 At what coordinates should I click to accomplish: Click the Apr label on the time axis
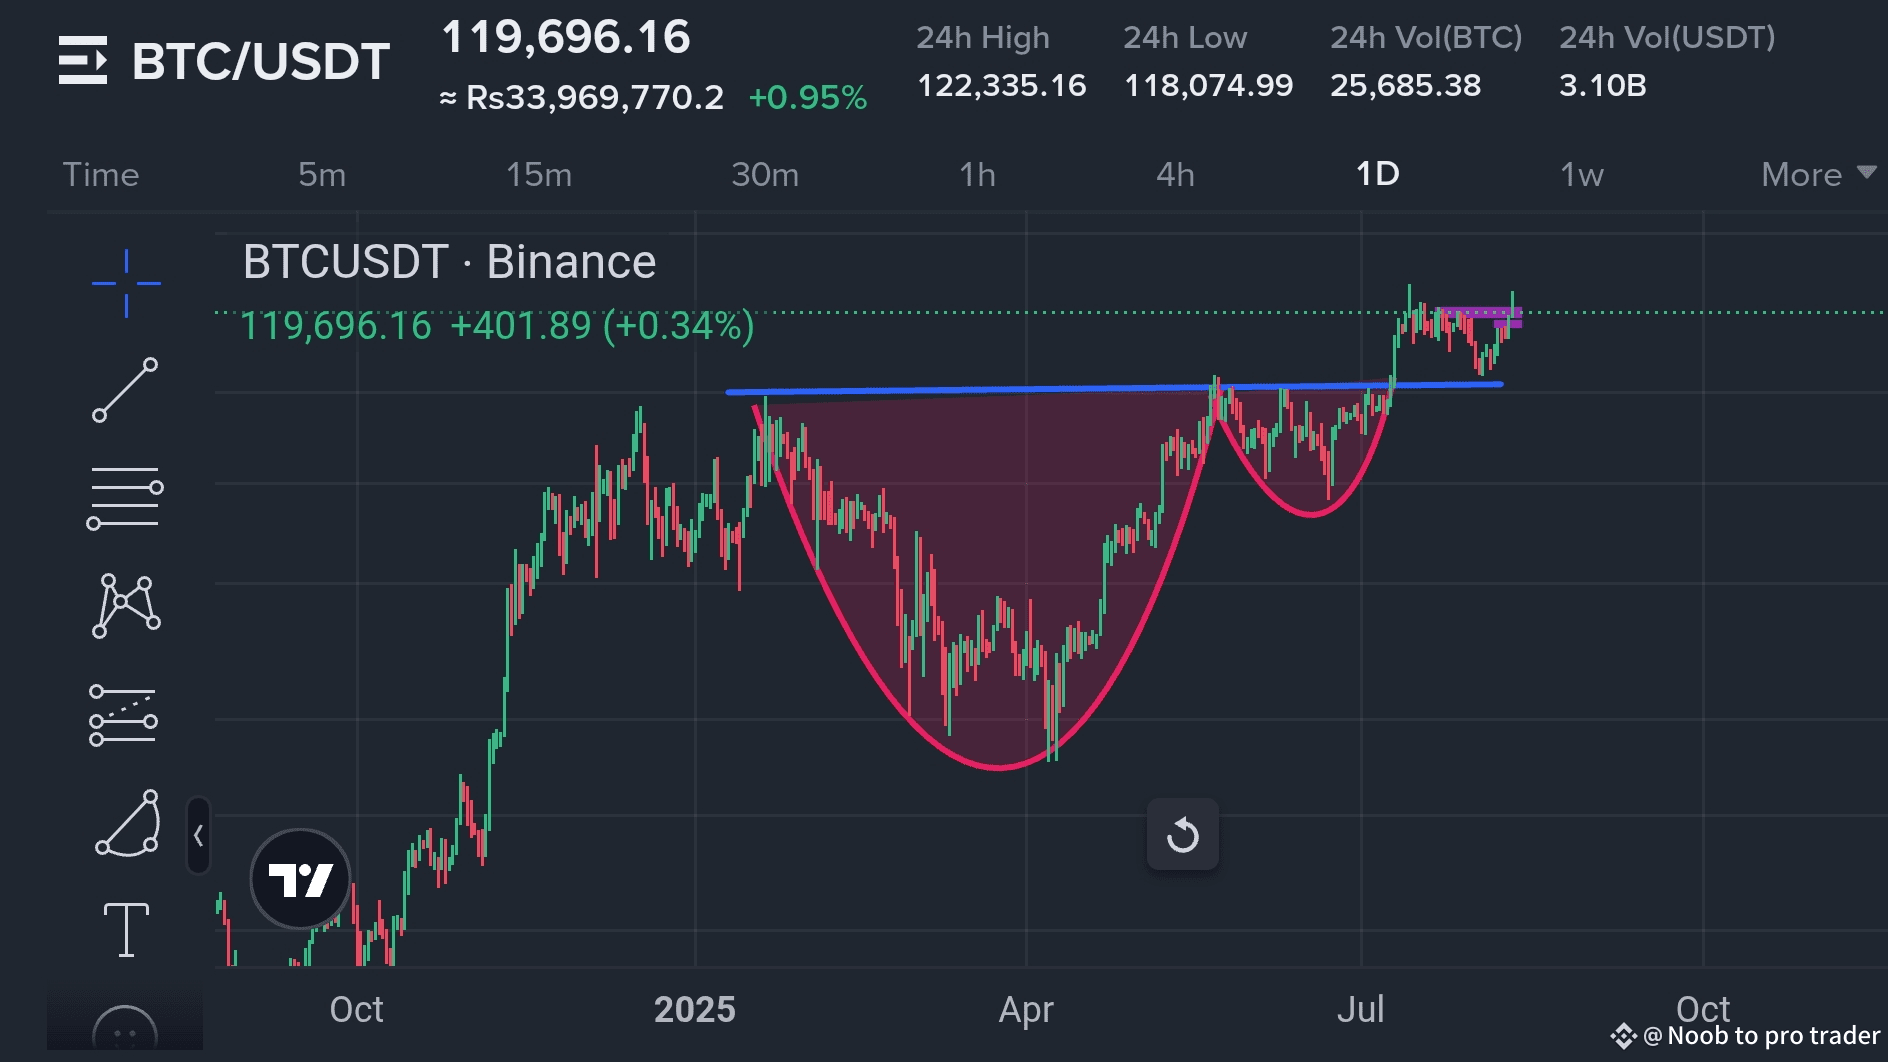[x=1026, y=1010]
